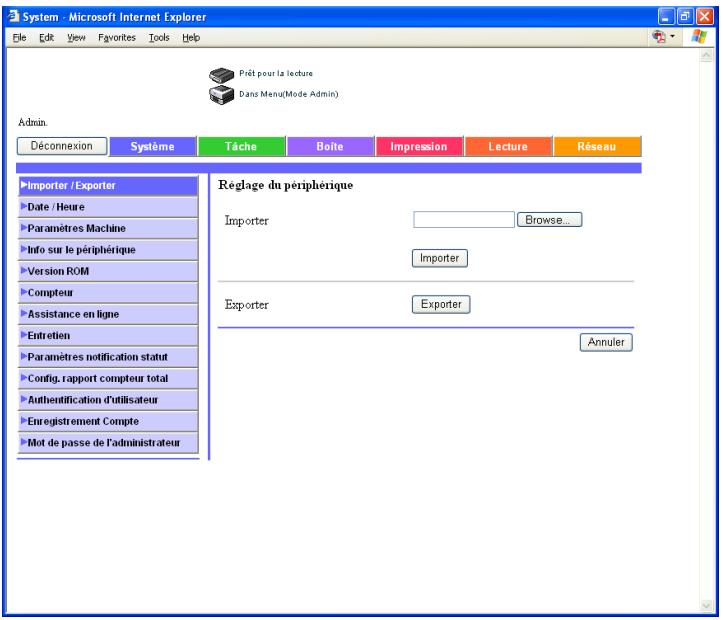
Task: Switch to the Tâche tab
Action: click(241, 146)
